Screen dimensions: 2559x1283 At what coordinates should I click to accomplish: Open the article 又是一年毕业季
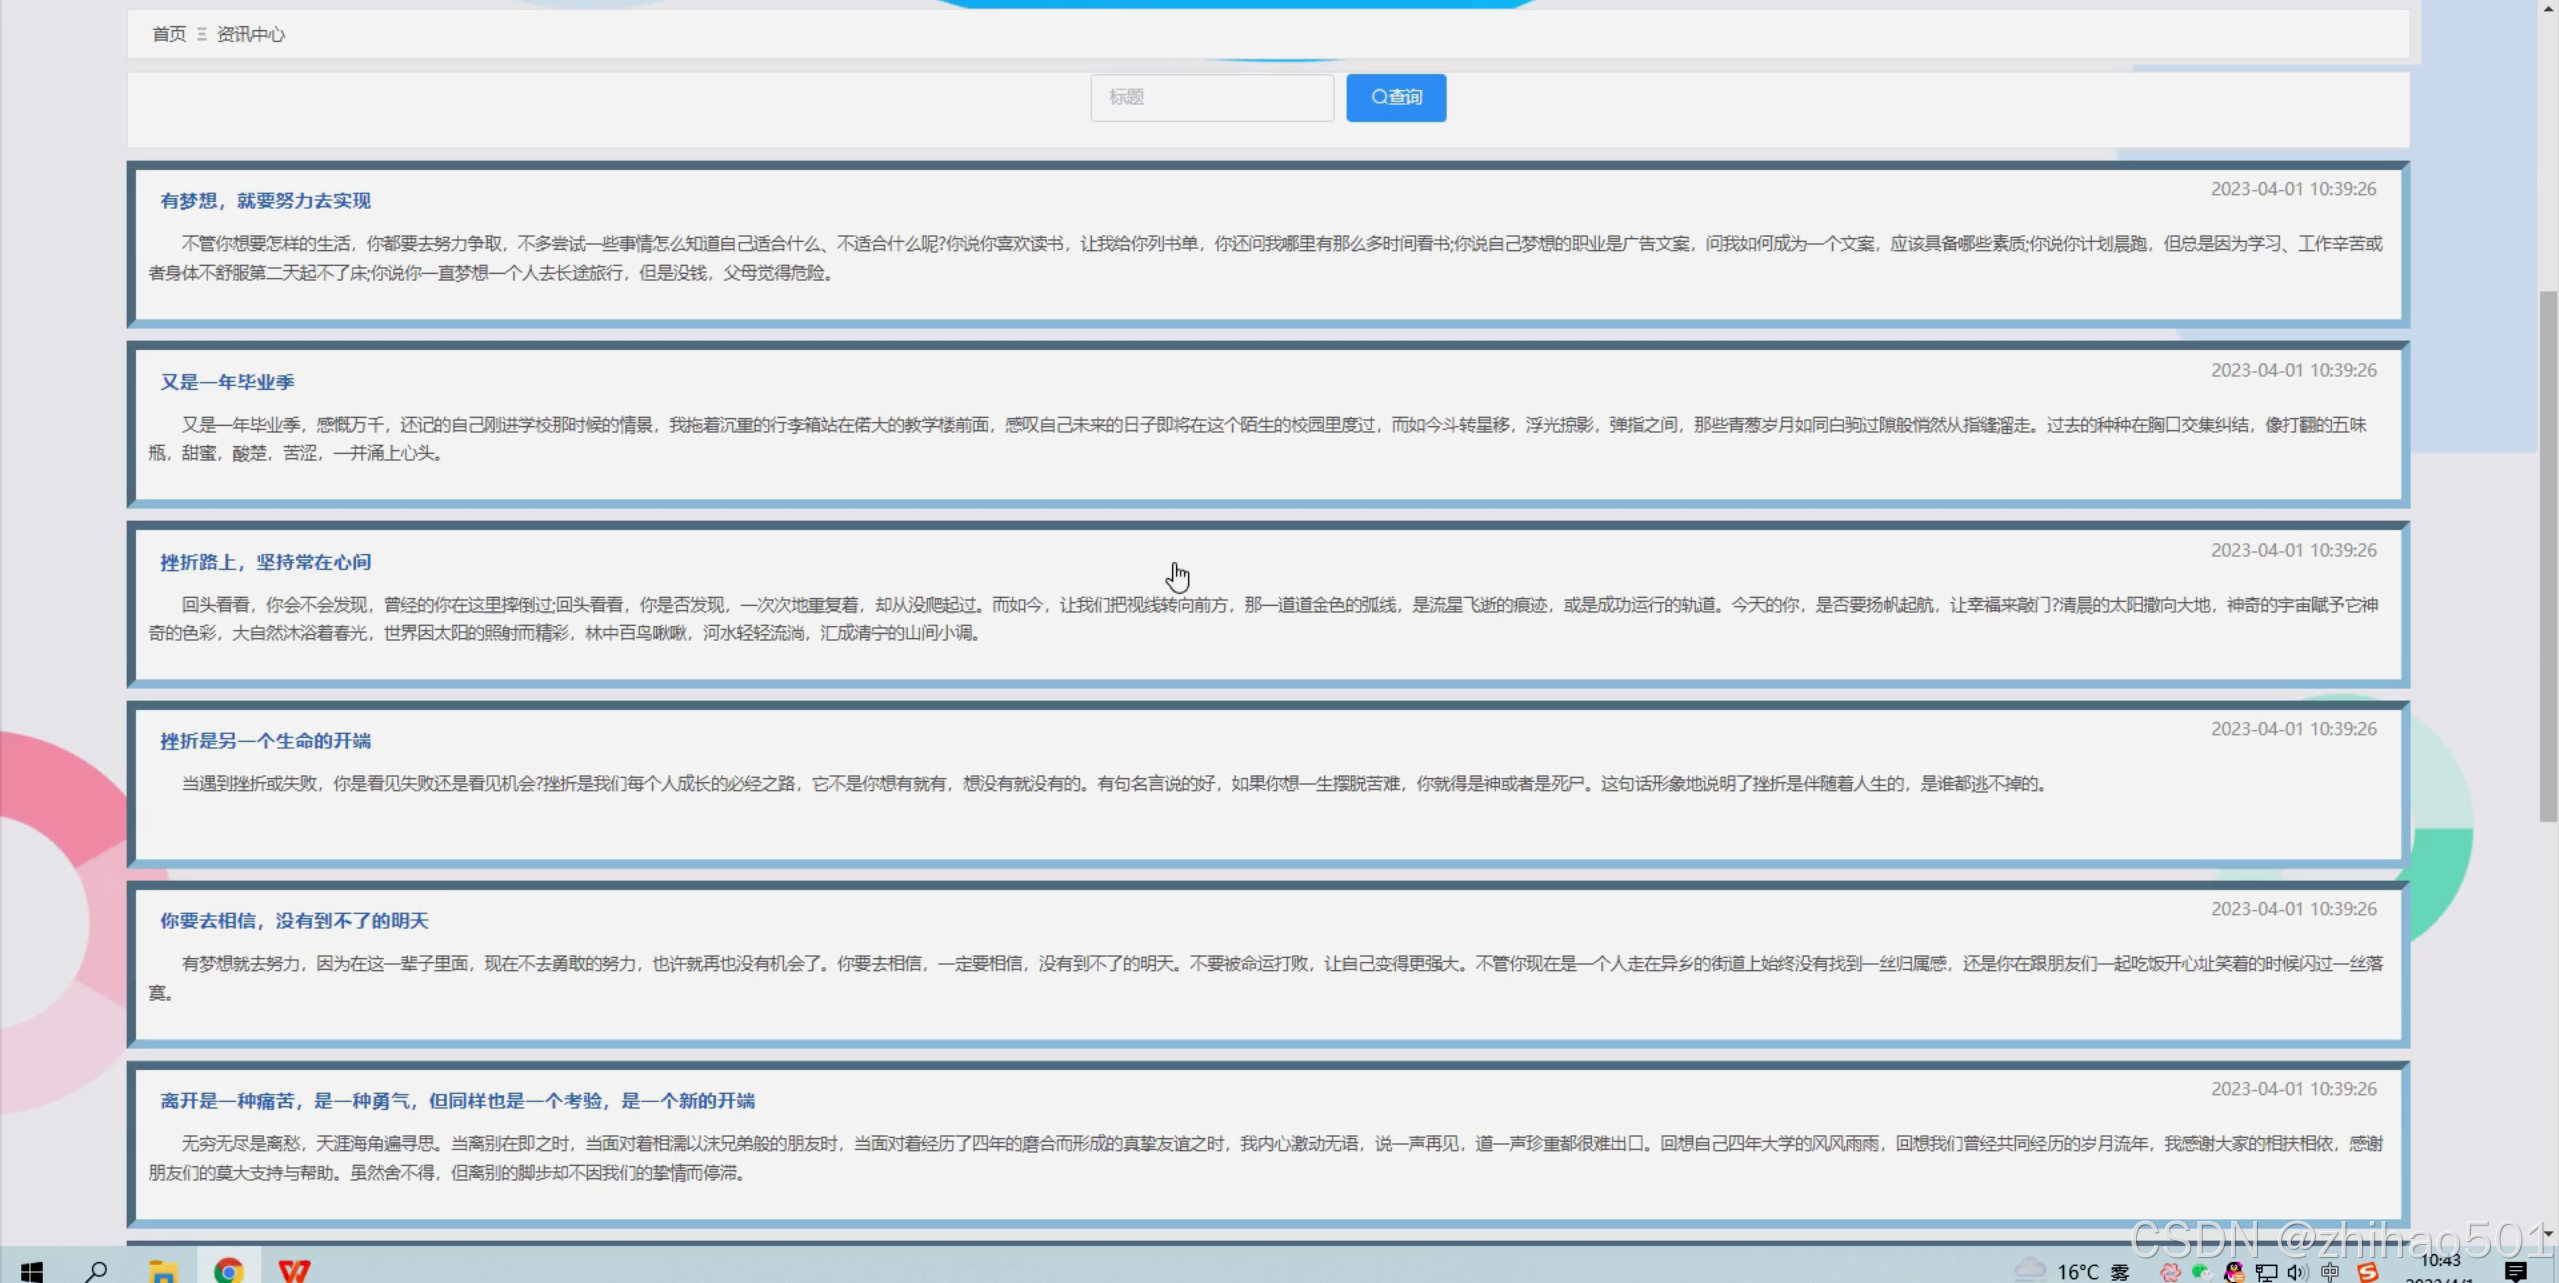(x=227, y=382)
